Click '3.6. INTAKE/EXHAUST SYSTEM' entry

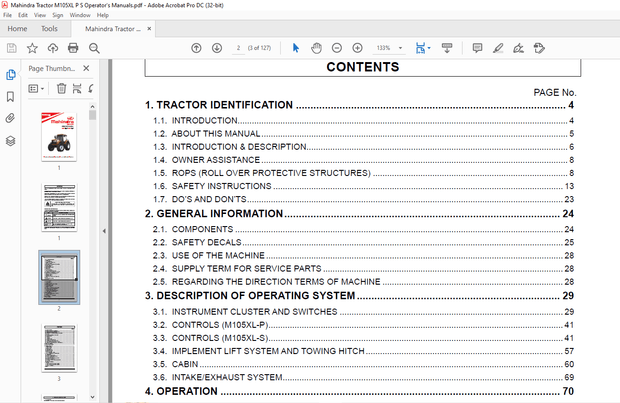[218, 377]
